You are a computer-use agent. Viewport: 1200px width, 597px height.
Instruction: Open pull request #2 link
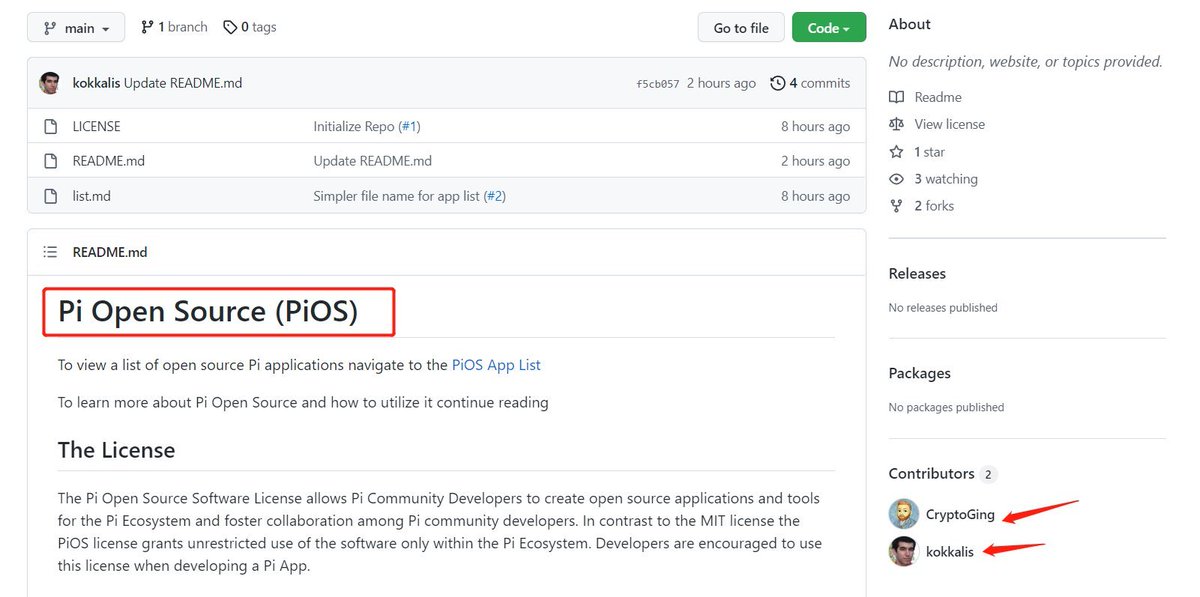pos(495,196)
